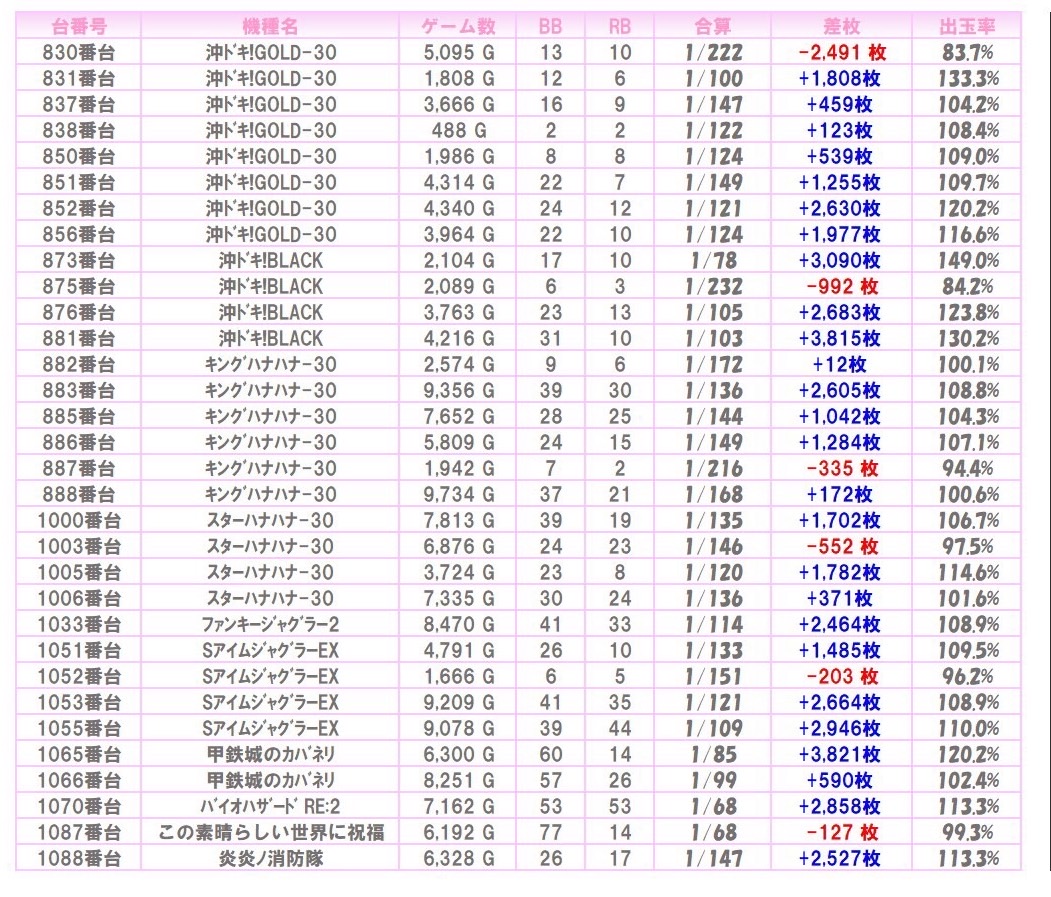Select the 合算 column header
Screen dimensions: 1051x897
713,26
